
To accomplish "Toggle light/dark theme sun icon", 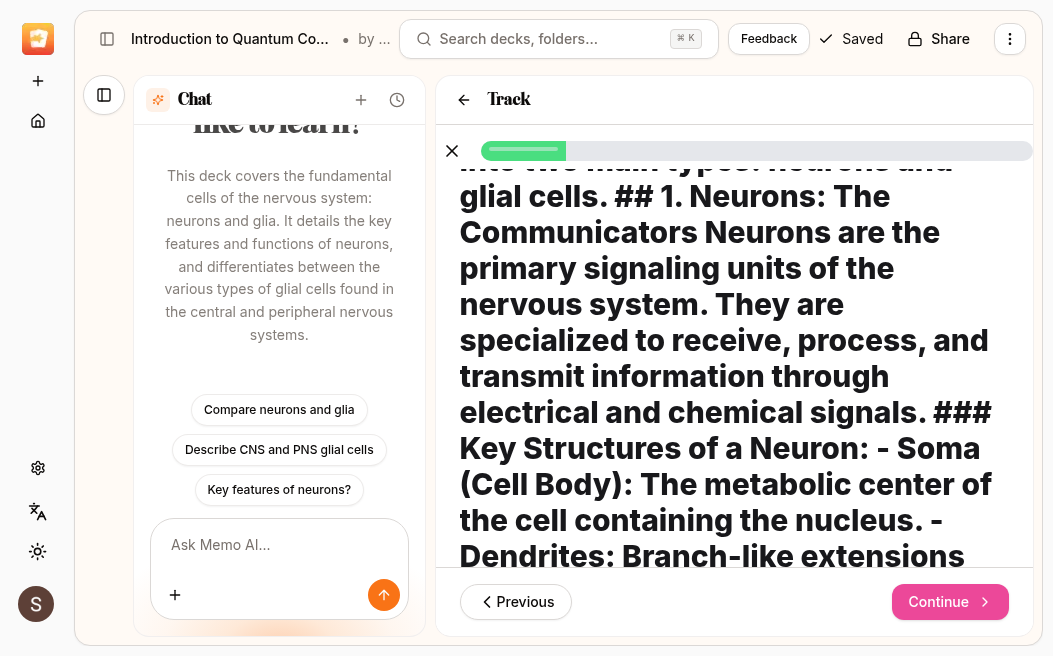I will point(38,551).
